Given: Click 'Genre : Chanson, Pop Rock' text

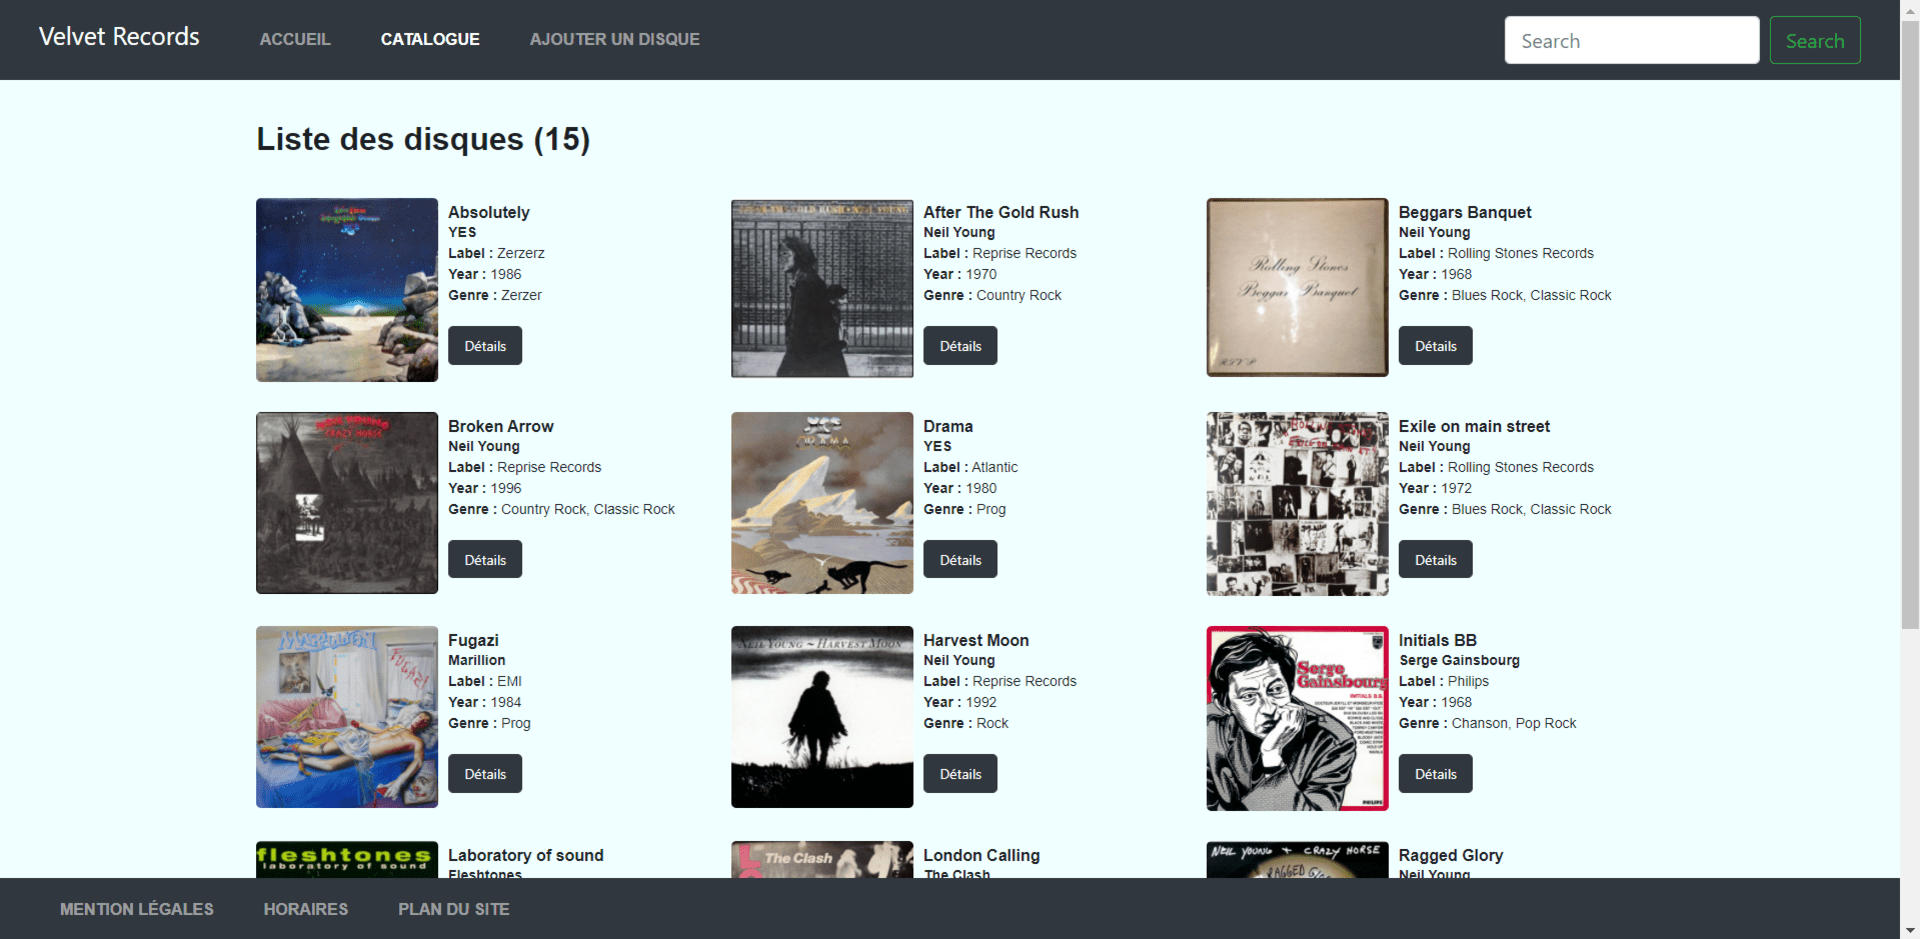Looking at the screenshot, I should (1487, 723).
